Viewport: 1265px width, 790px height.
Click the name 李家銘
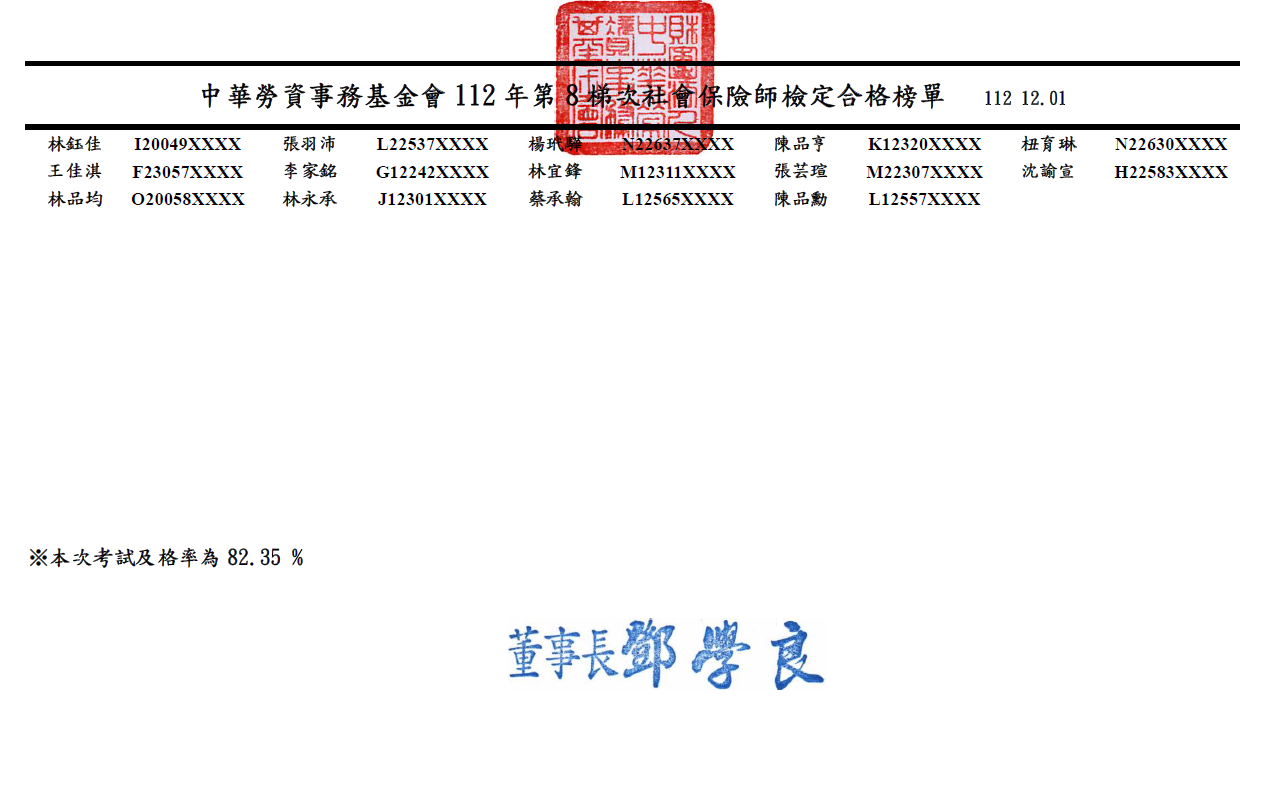pos(310,172)
